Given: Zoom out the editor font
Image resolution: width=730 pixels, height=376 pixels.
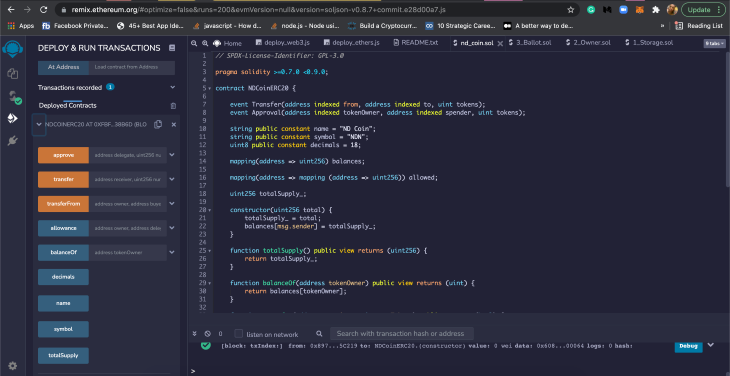Looking at the screenshot, I should (x=195, y=43).
